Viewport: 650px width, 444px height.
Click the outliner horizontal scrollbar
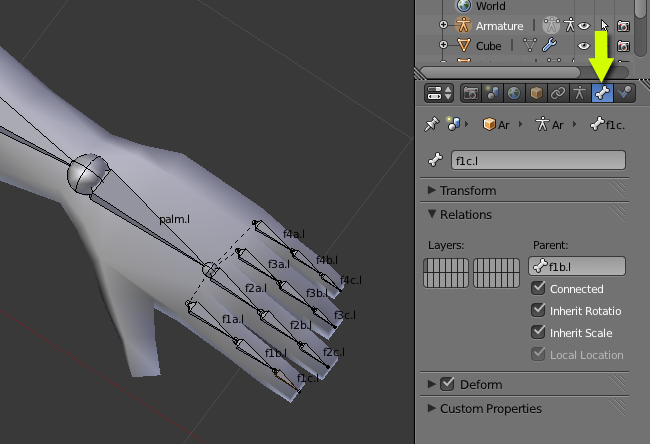(500, 72)
